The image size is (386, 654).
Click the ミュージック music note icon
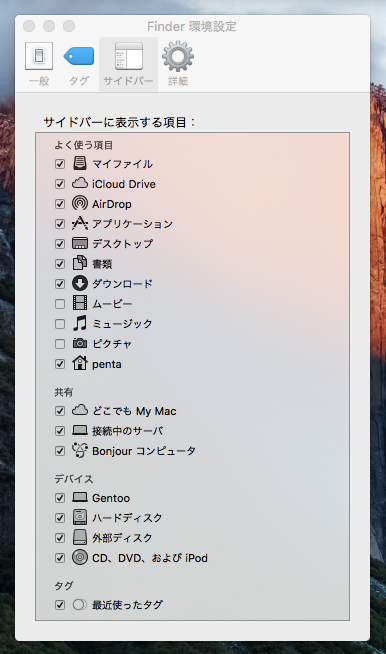[x=80, y=323]
